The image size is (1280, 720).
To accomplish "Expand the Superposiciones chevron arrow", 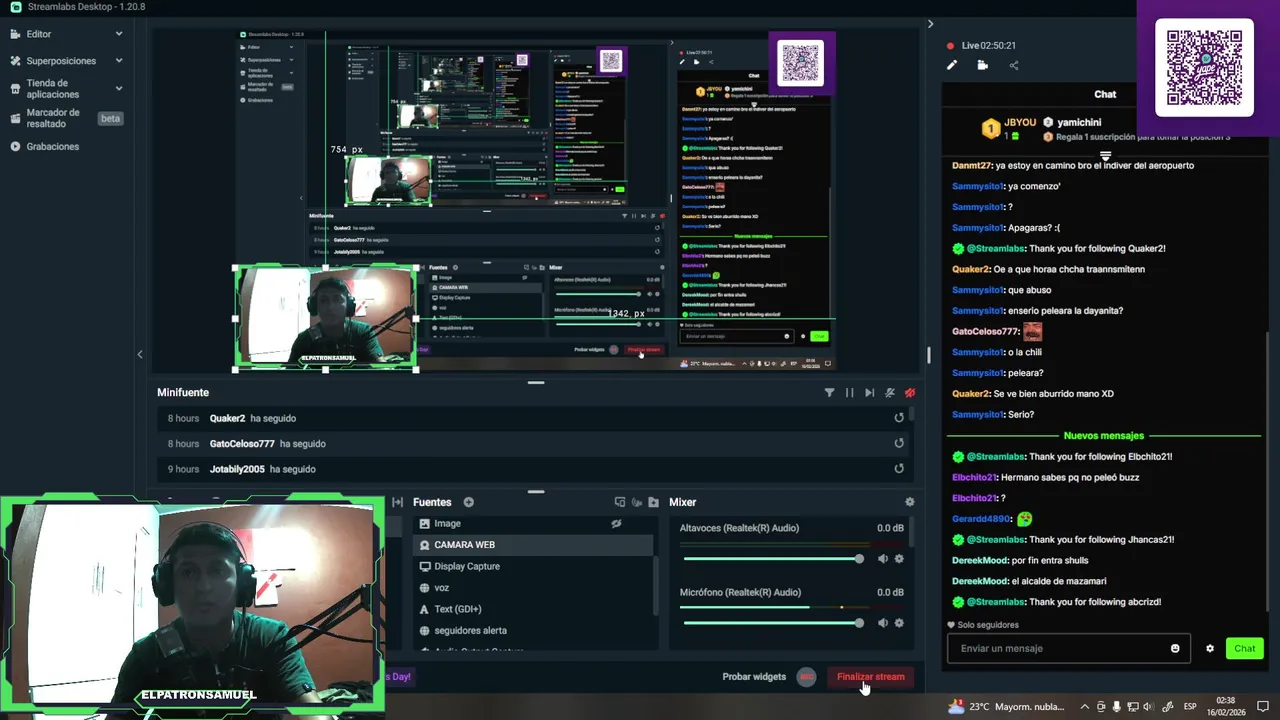I will click(119, 61).
